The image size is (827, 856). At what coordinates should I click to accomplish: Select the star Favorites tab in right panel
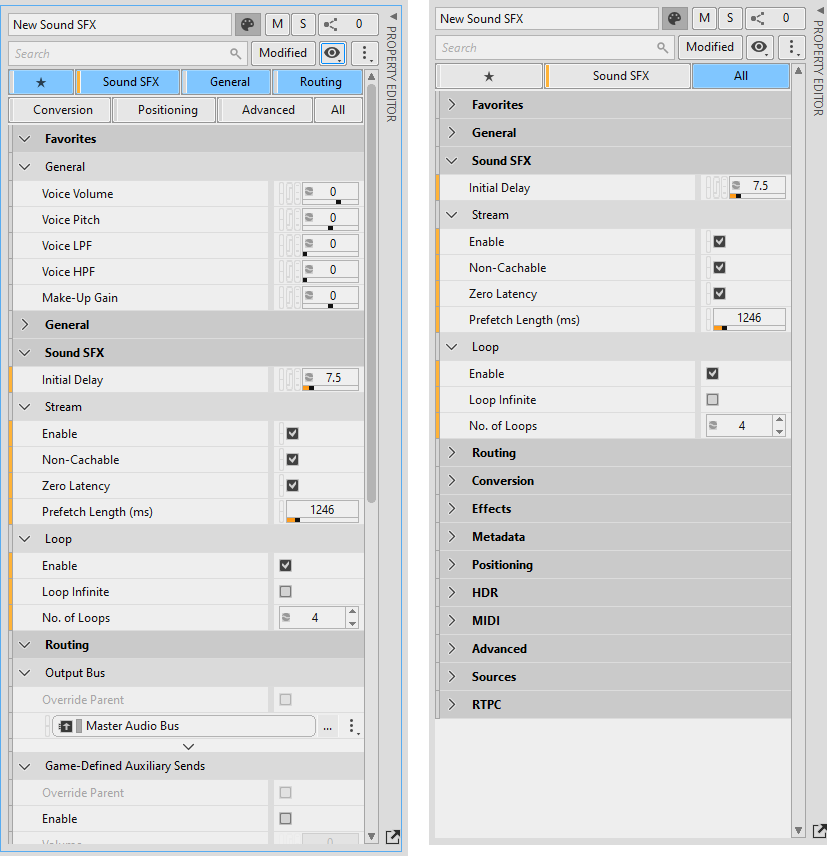(x=488, y=76)
